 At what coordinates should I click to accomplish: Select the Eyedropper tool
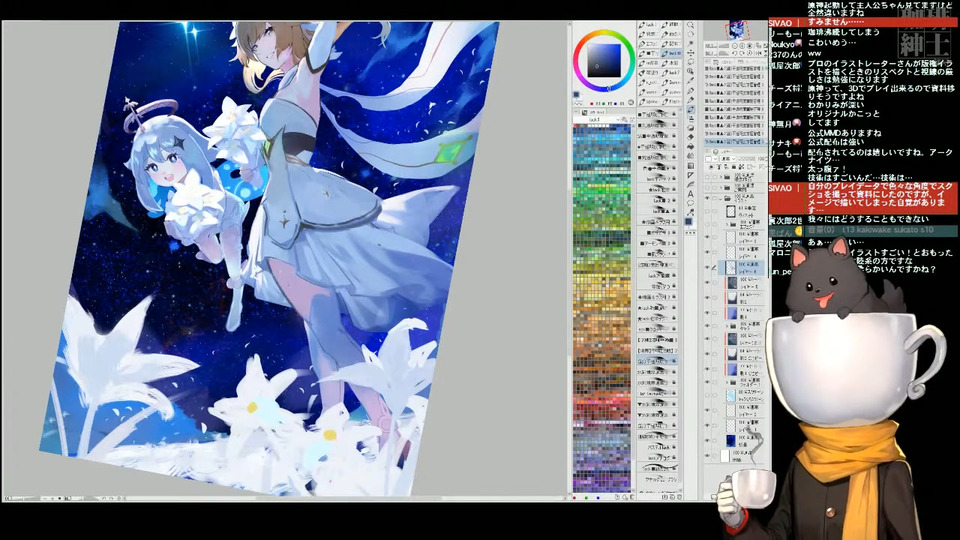691,80
